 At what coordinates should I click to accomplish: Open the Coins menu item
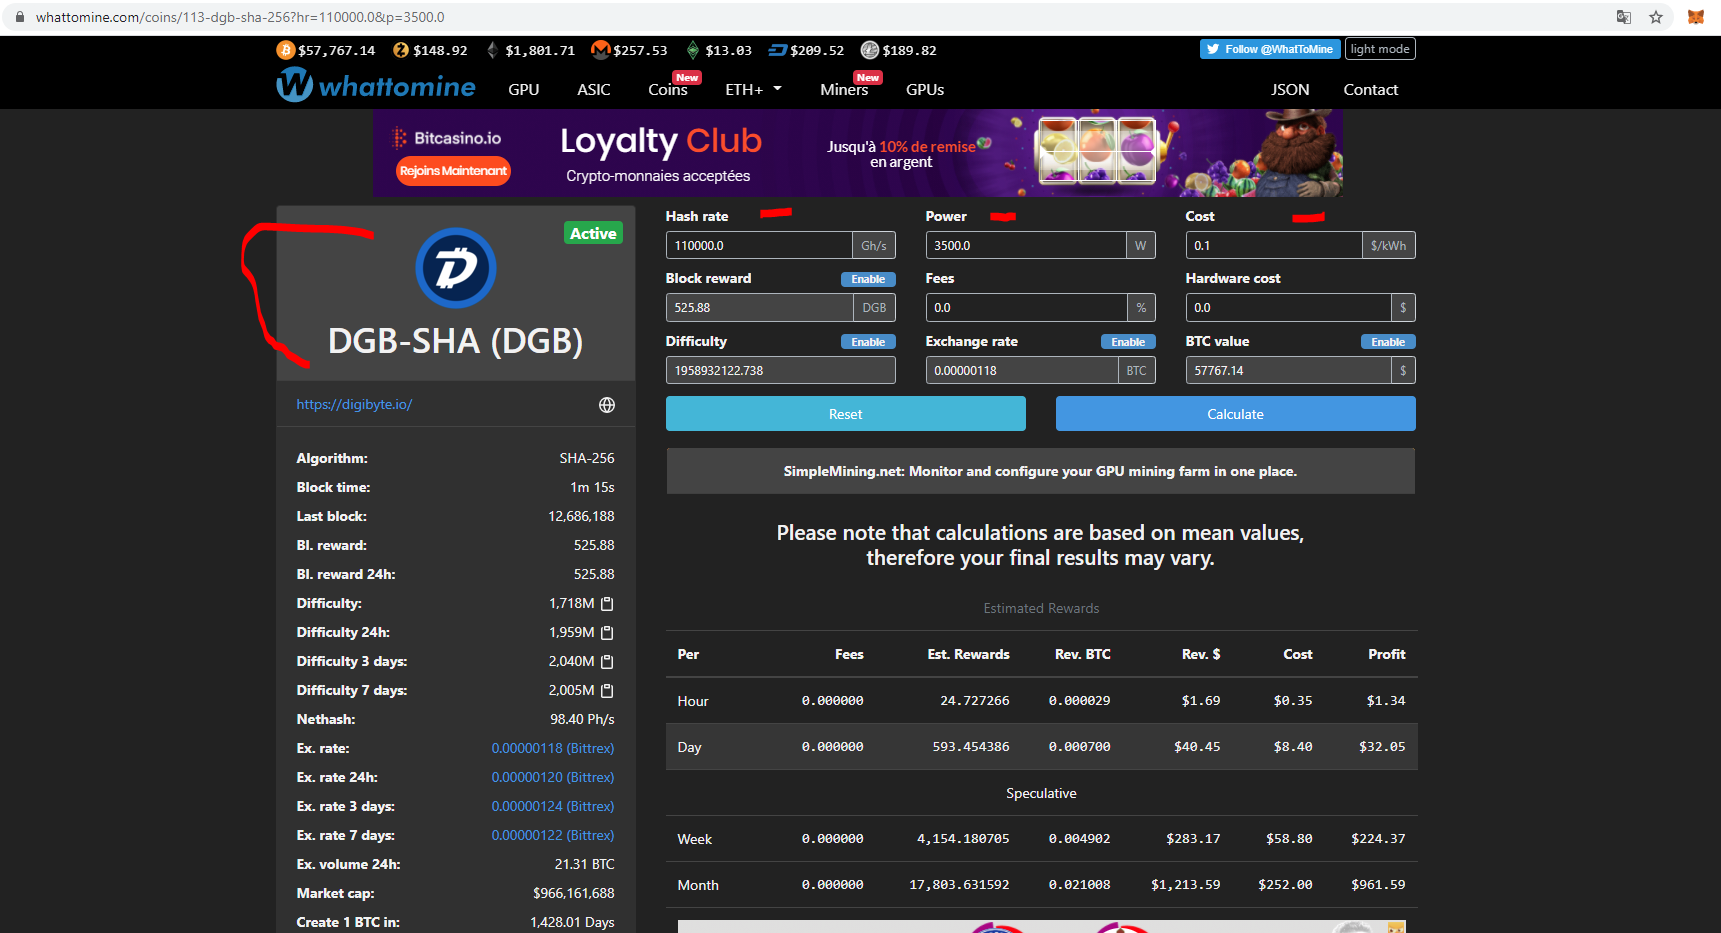click(x=668, y=90)
